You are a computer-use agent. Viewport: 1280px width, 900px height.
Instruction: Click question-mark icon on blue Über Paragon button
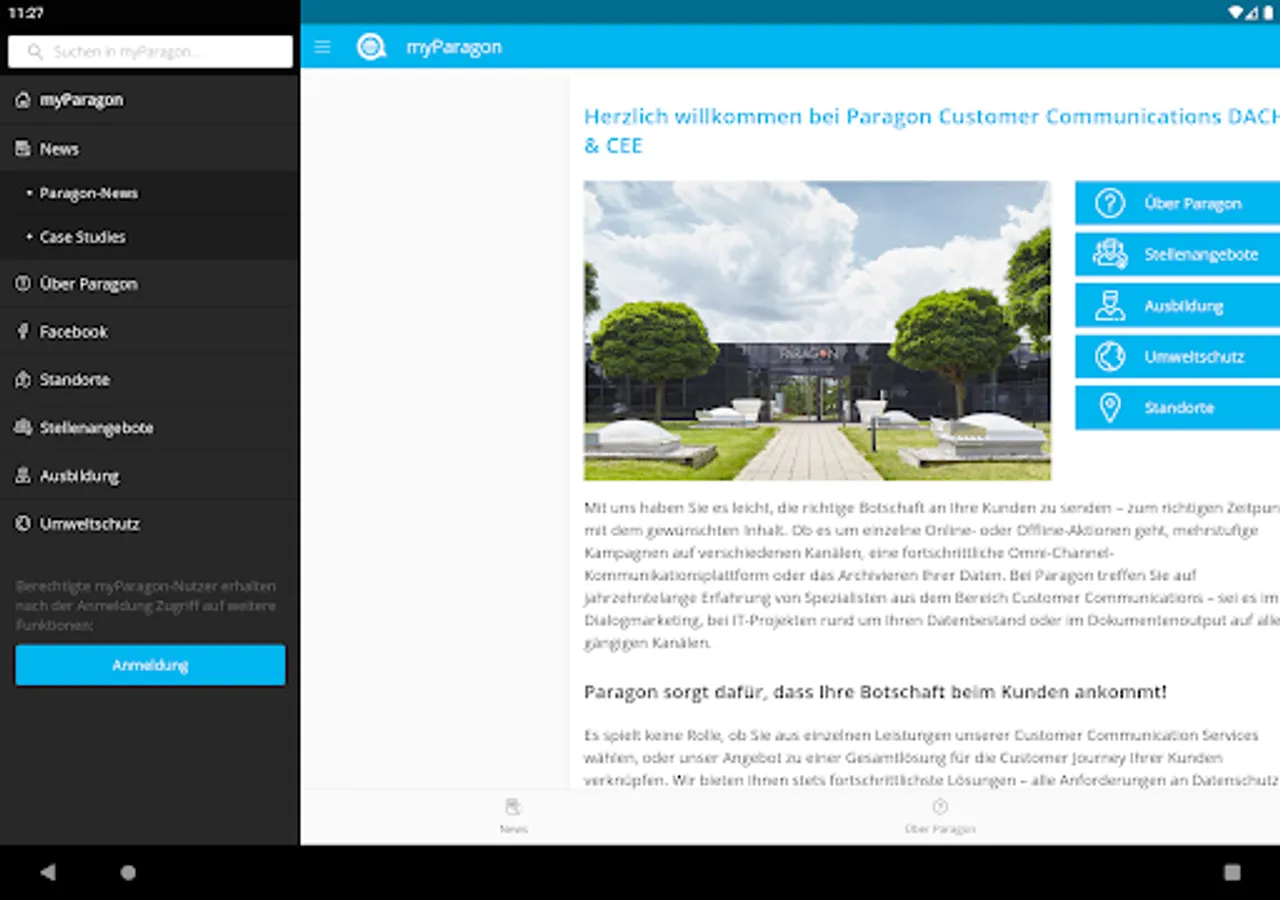point(1110,203)
